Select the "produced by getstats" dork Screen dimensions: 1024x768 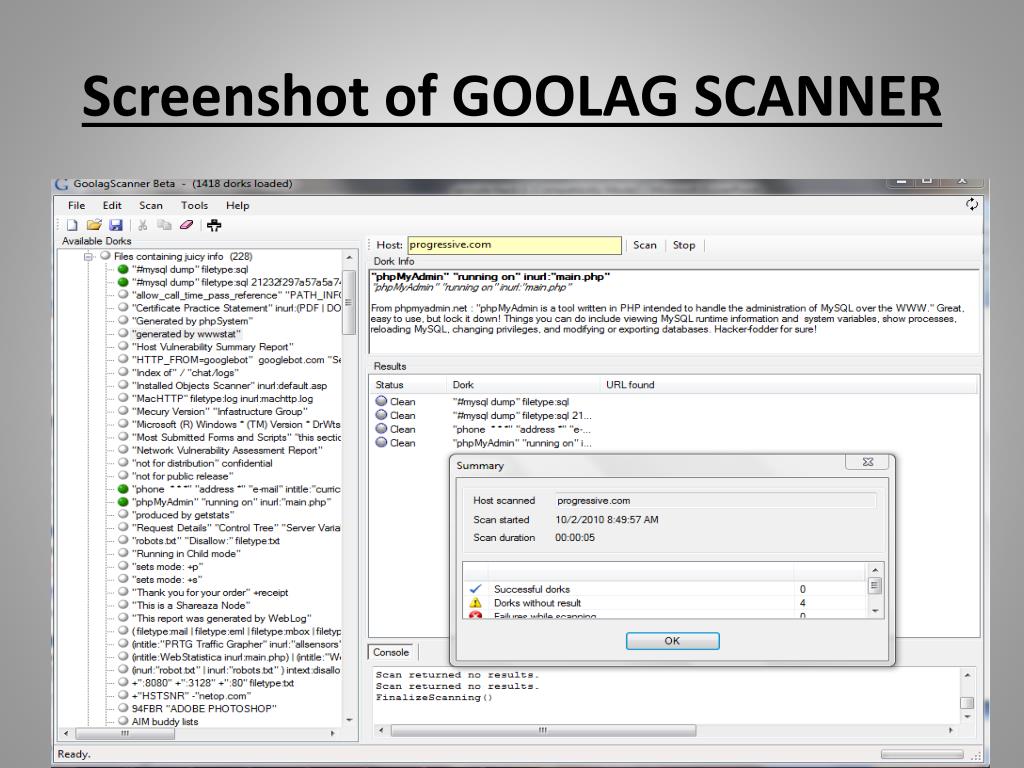point(183,515)
